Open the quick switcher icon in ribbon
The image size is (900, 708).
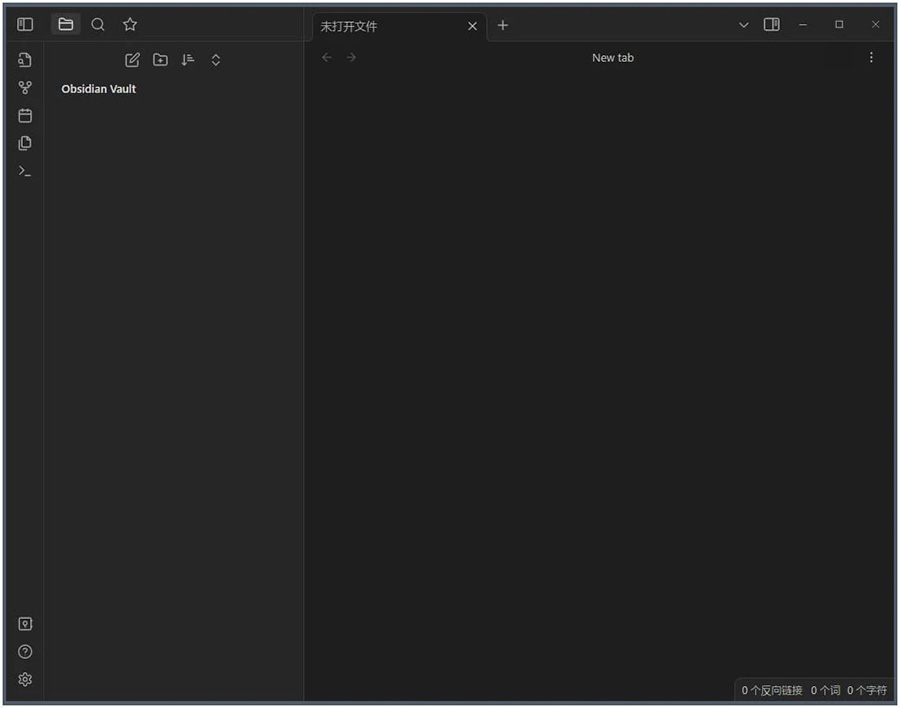click(25, 60)
